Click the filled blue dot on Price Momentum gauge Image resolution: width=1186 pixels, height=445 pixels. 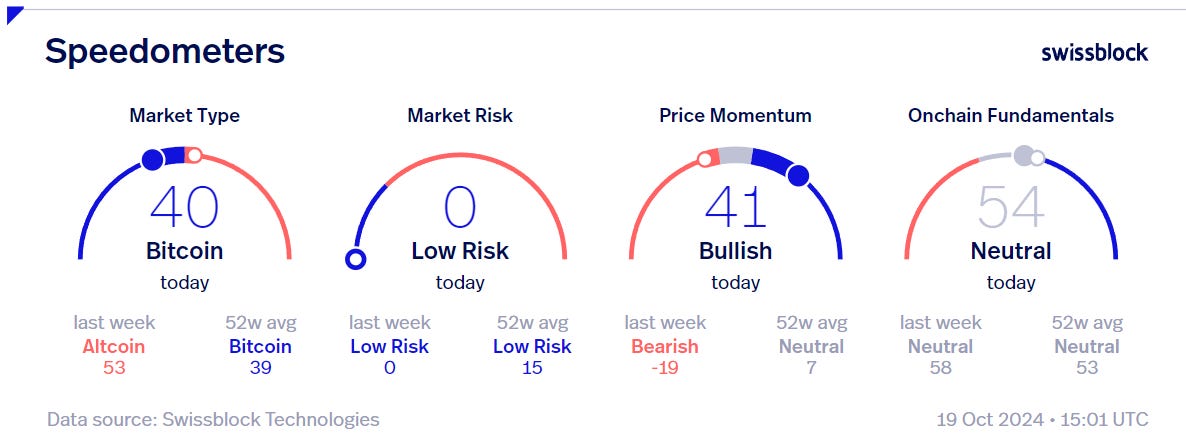pyautogui.click(x=798, y=176)
